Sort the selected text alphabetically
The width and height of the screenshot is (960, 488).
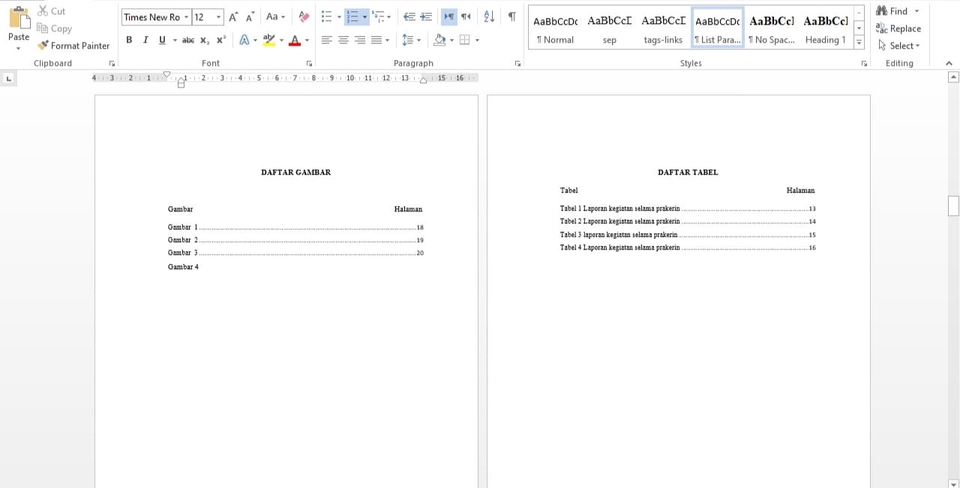[x=489, y=17]
